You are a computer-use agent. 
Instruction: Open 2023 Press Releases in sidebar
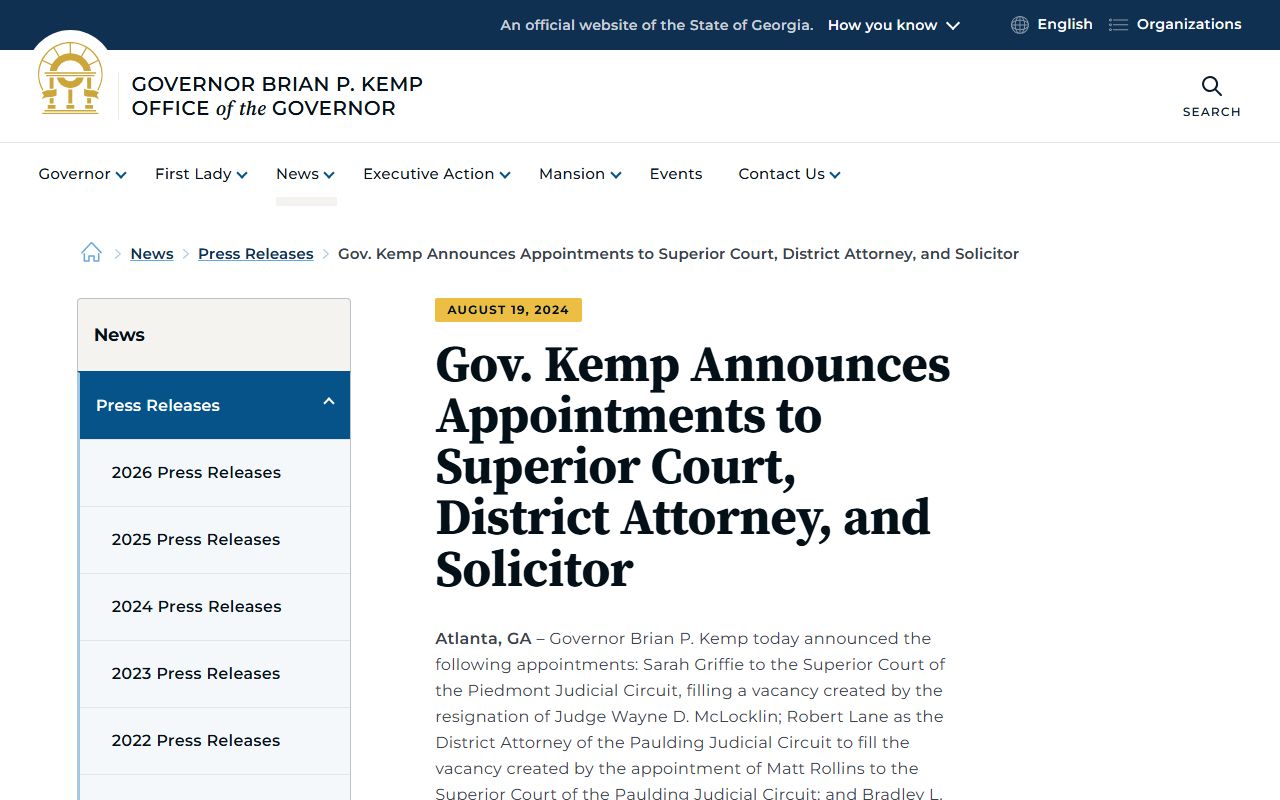(x=215, y=674)
